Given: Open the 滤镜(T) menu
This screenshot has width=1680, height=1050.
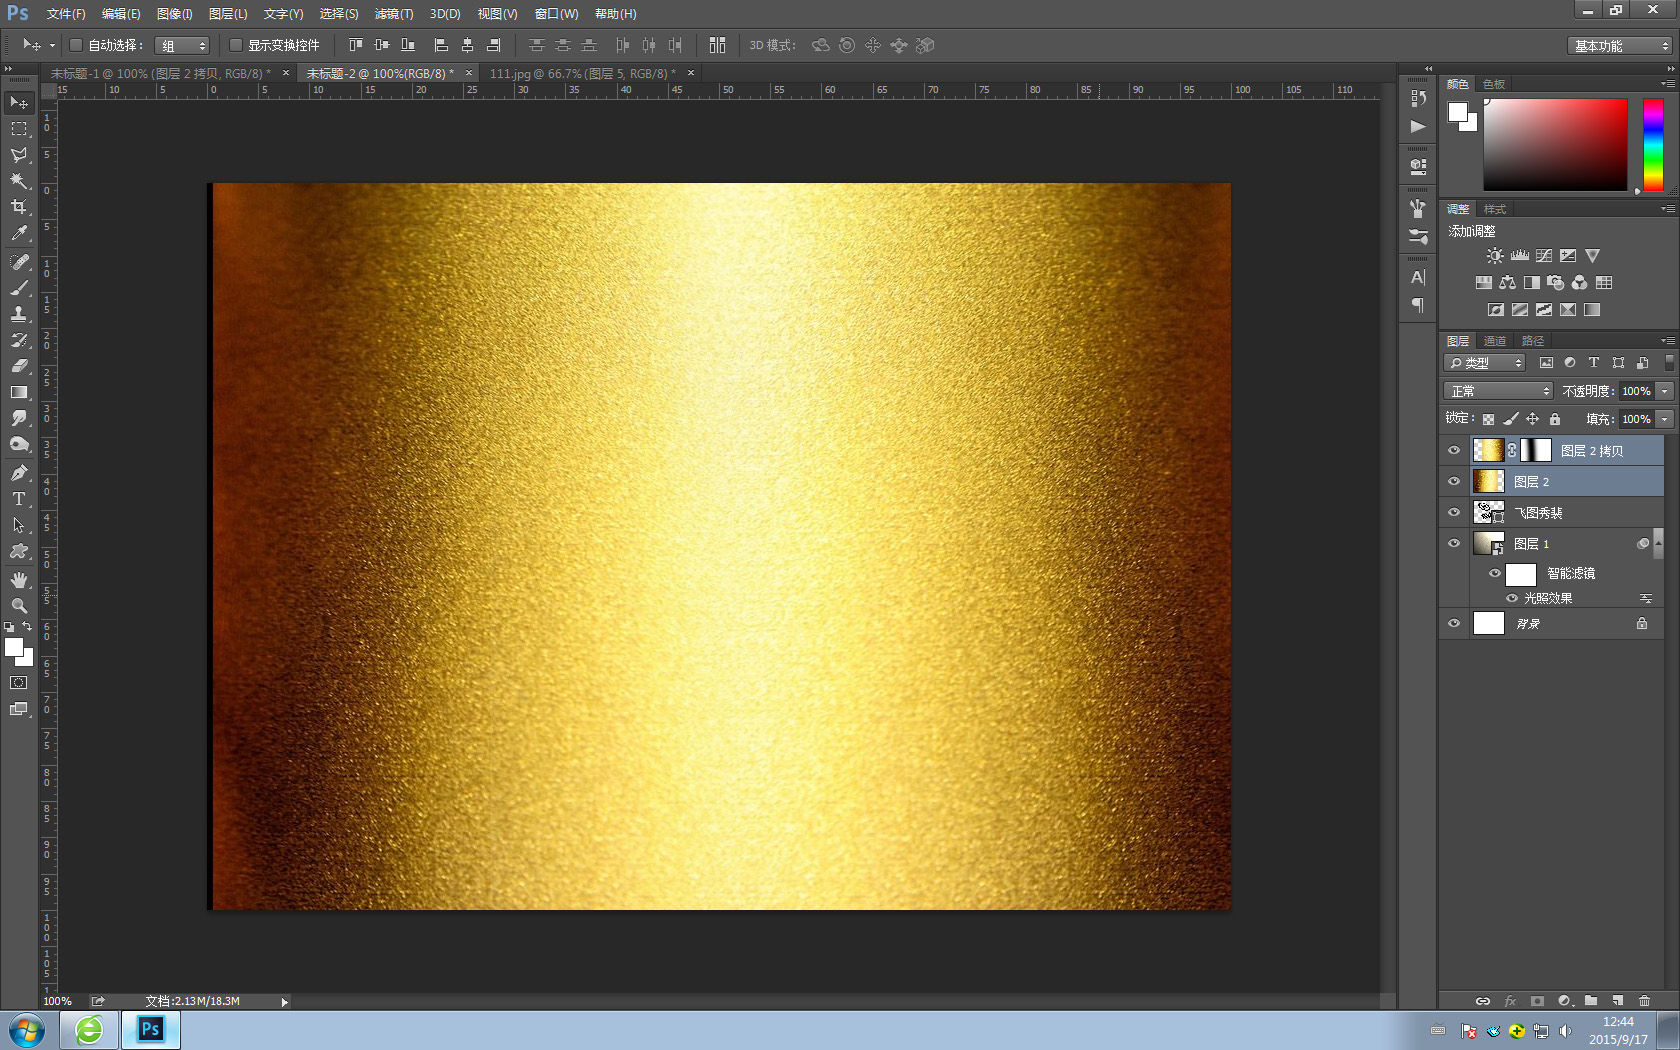Looking at the screenshot, I should (393, 14).
